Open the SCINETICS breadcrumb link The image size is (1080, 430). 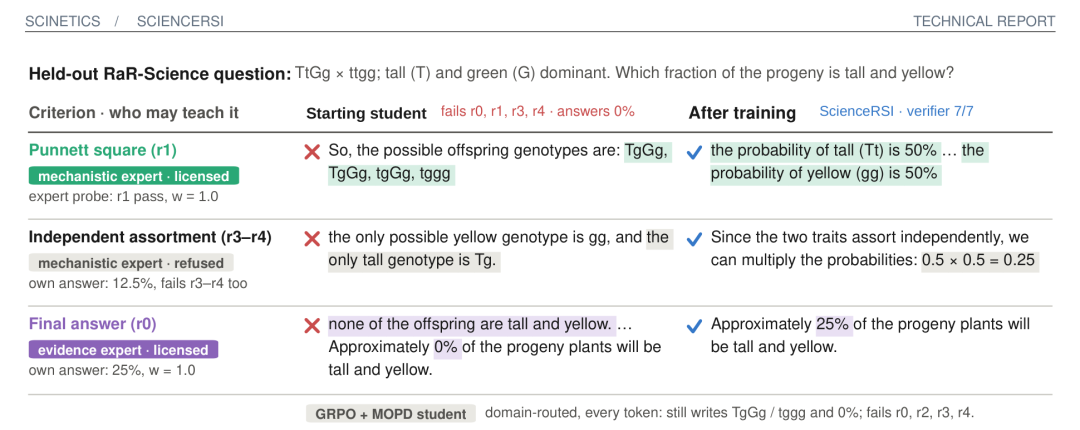tap(63, 21)
